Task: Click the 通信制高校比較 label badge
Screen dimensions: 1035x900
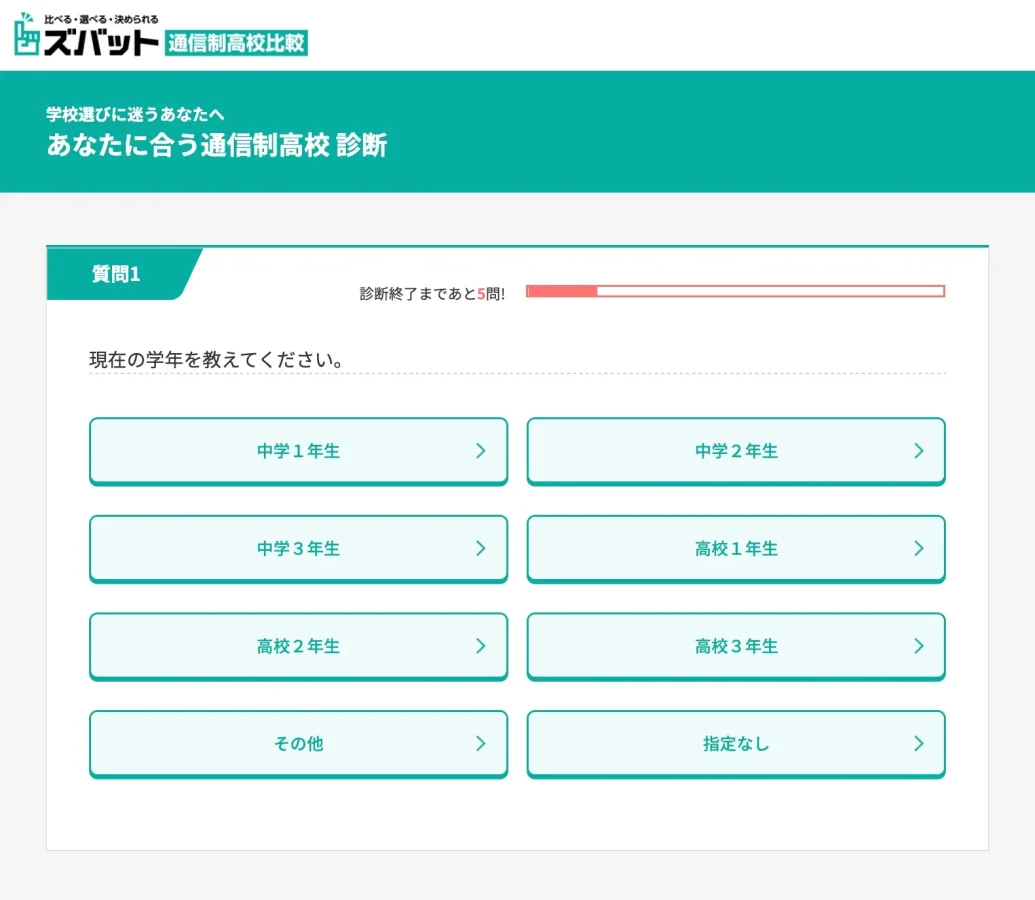Action: coord(237,43)
